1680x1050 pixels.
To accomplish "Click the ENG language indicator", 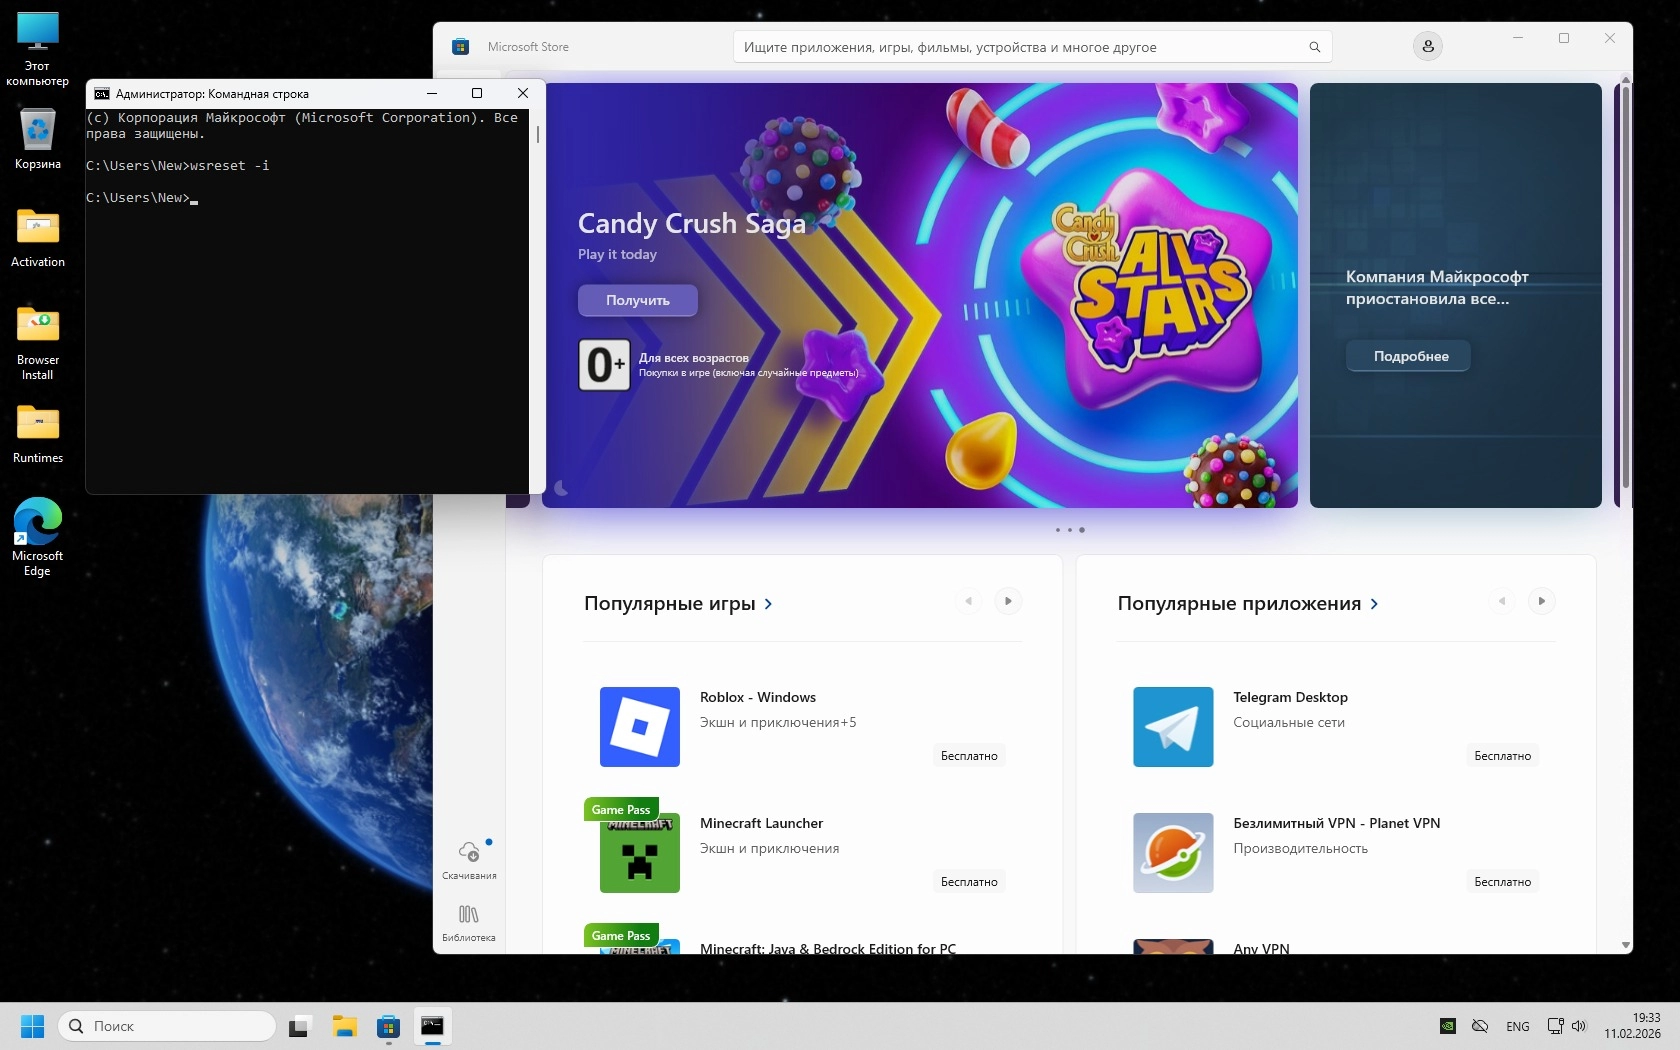I will click(x=1517, y=1026).
